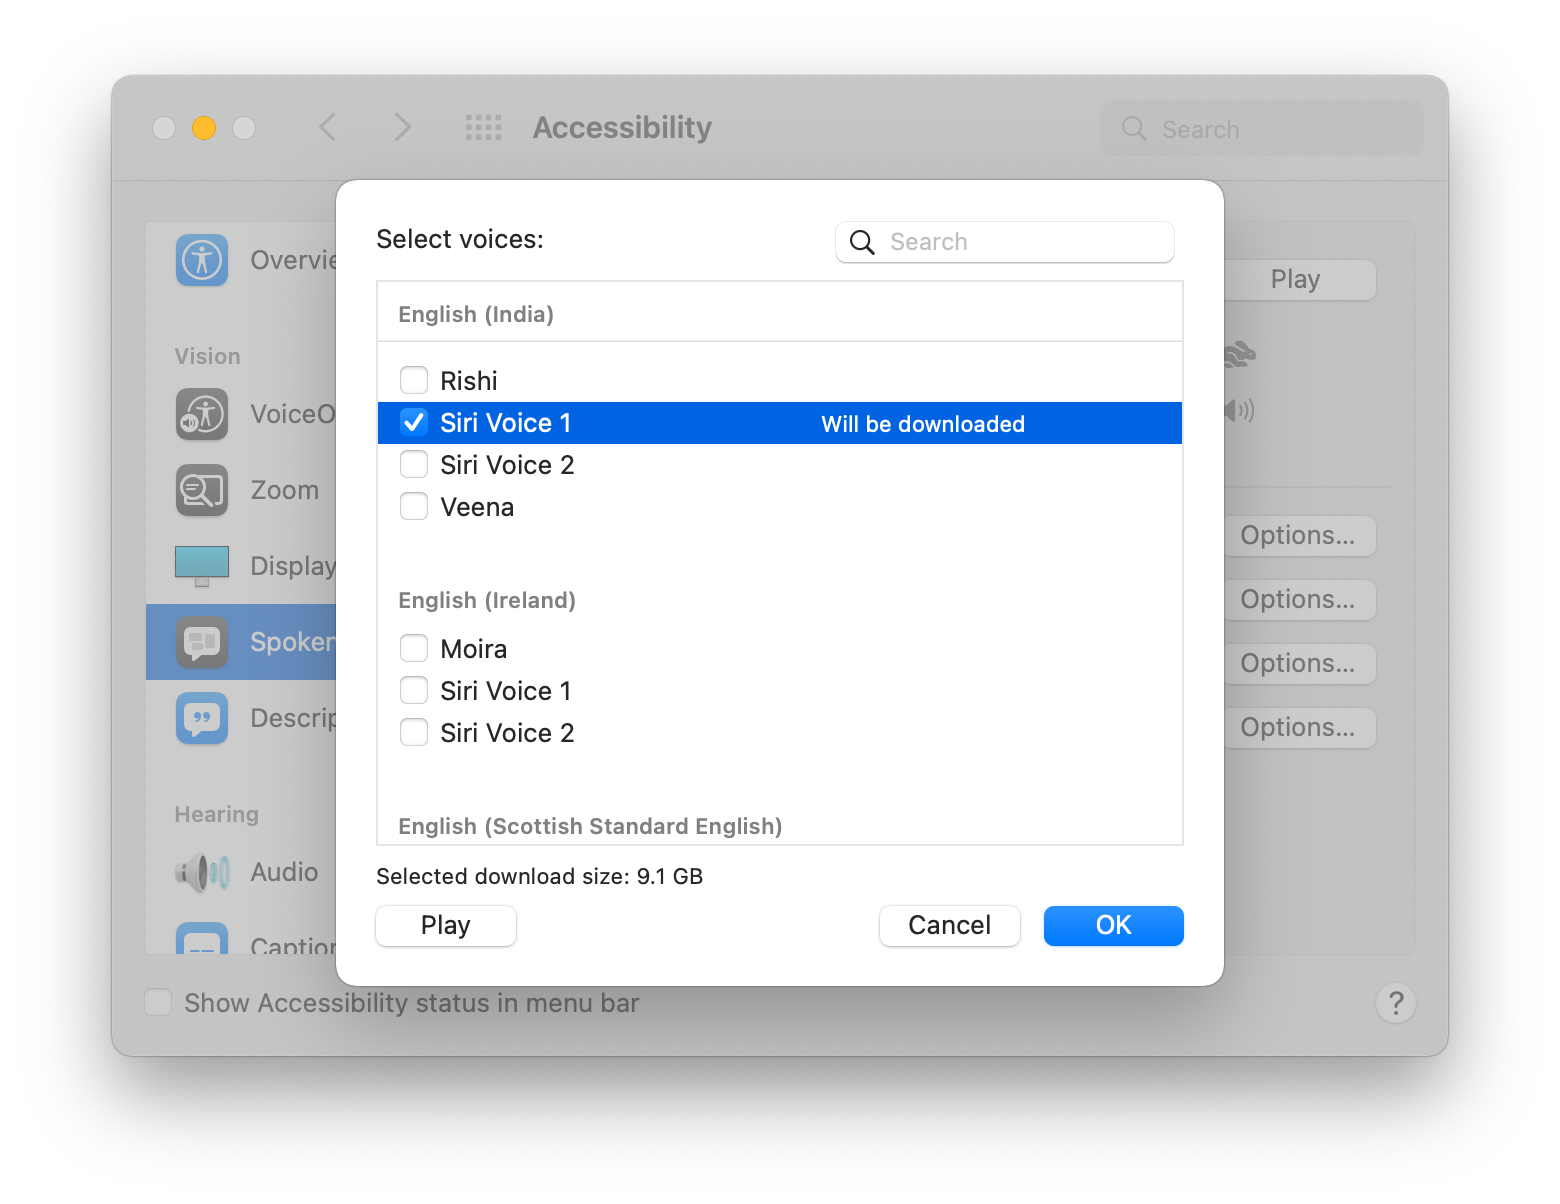Enable Siri Voice 2 under English (Ireland)

tap(414, 733)
